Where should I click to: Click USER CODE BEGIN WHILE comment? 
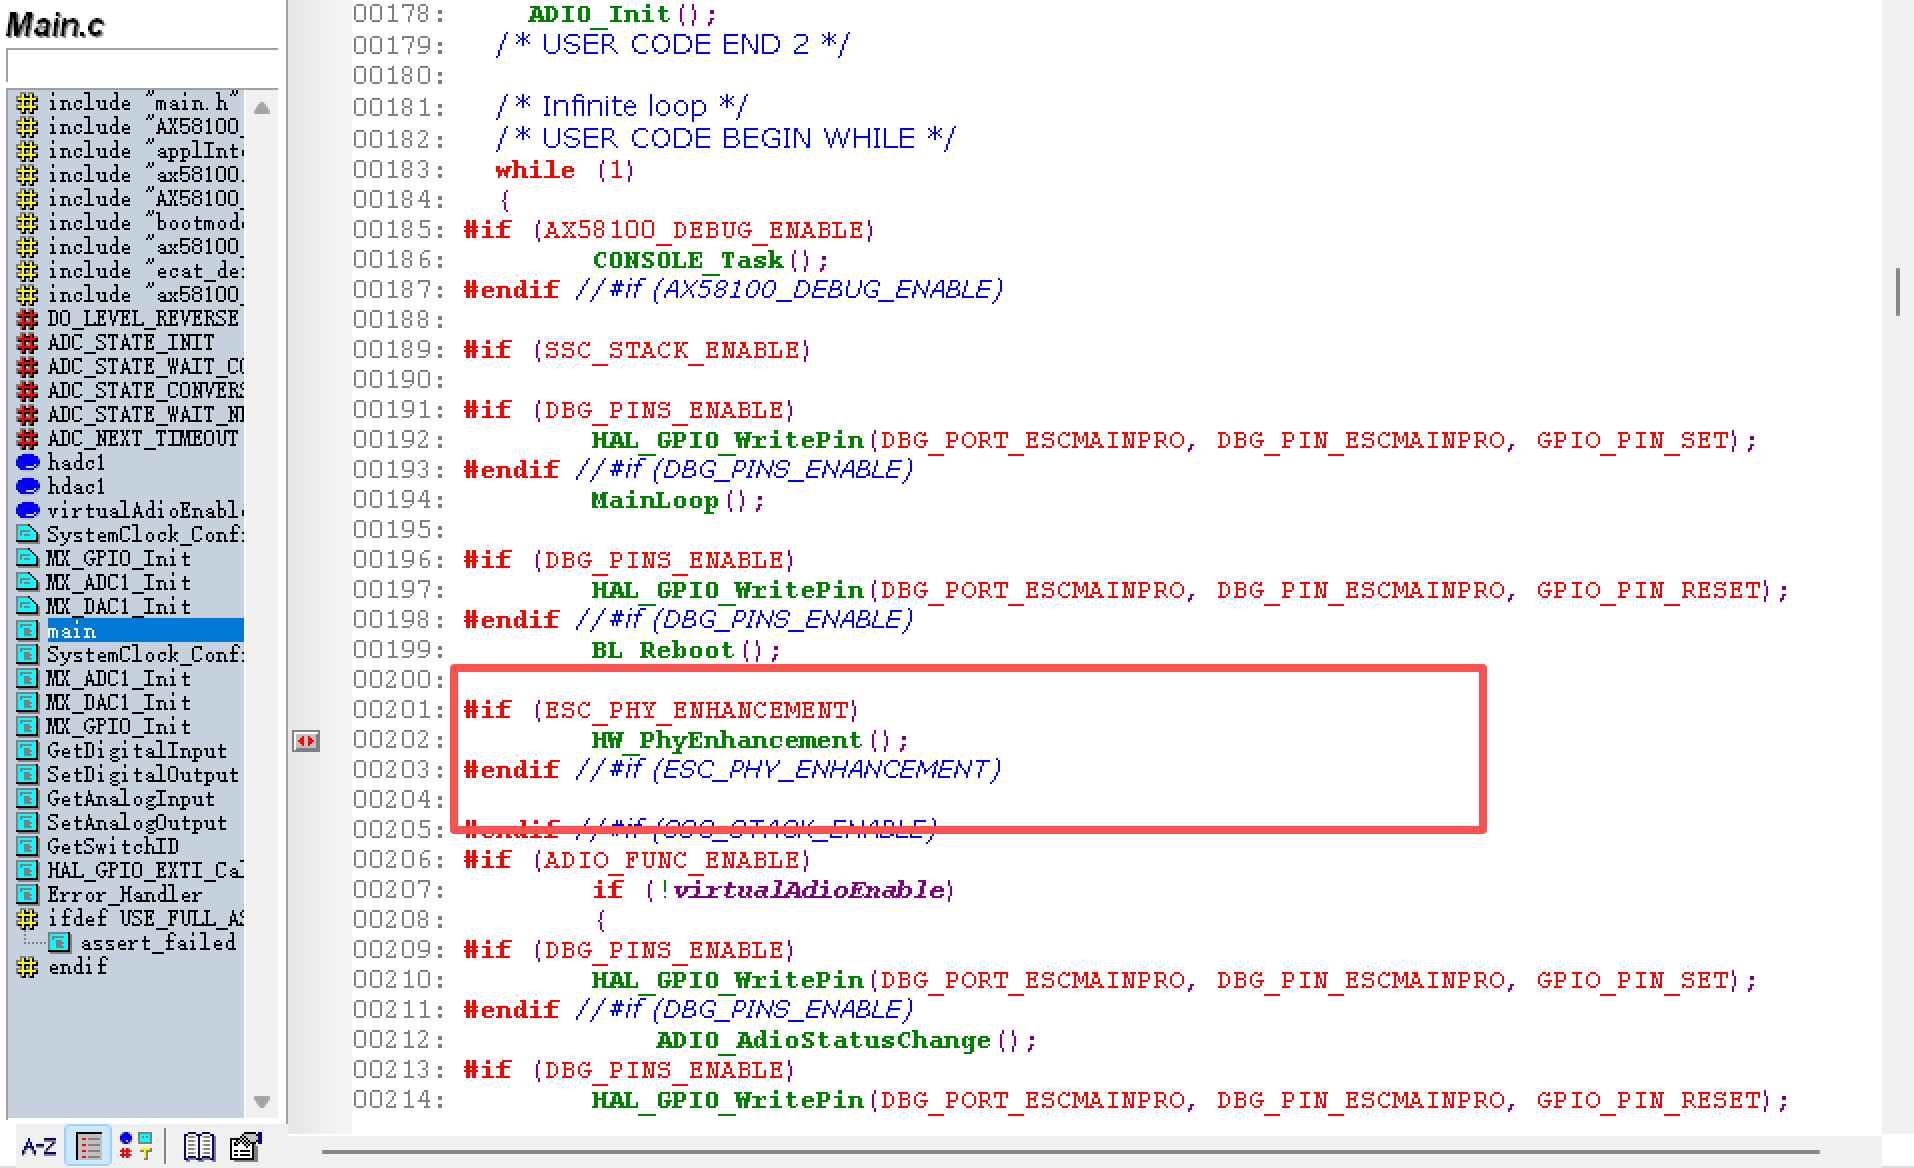[725, 139]
